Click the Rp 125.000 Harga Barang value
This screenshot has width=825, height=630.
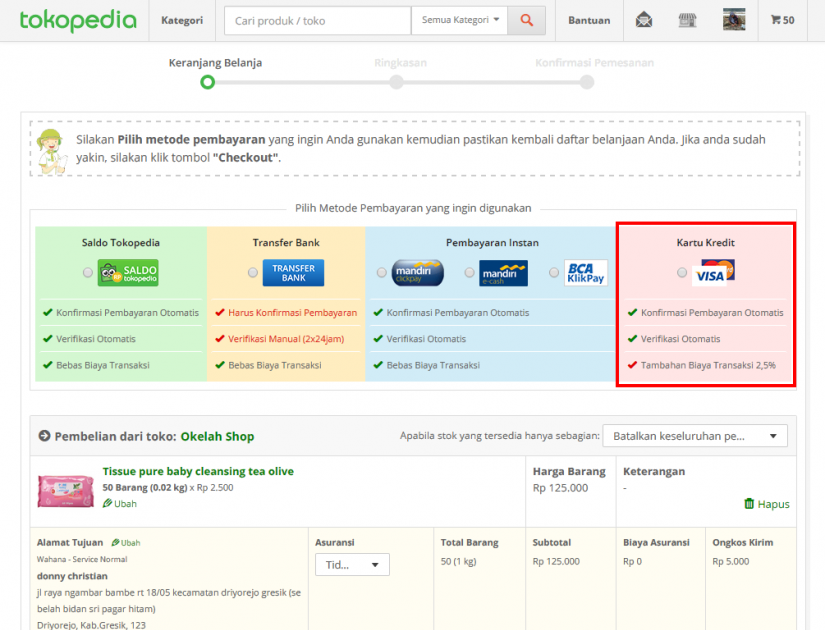tap(560, 488)
